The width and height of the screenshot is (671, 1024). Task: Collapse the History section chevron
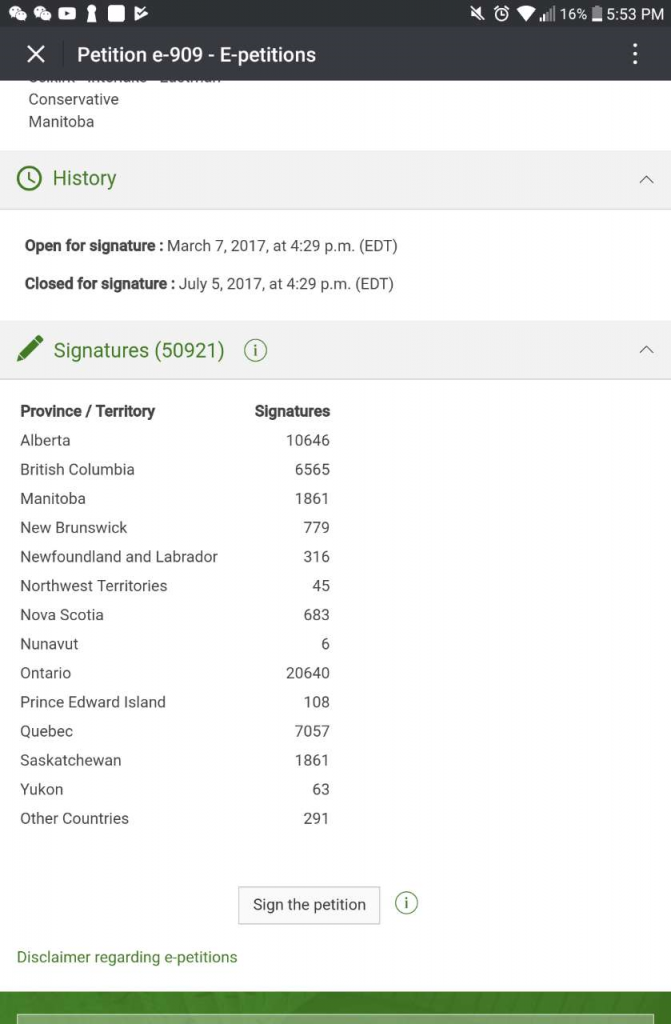646,179
